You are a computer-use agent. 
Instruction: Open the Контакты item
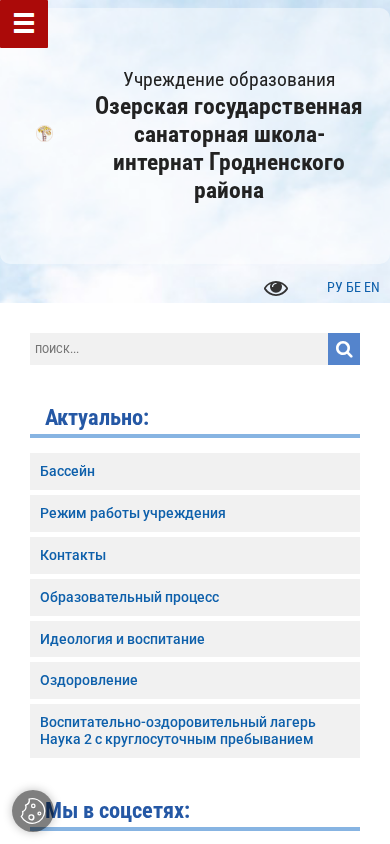(195, 555)
